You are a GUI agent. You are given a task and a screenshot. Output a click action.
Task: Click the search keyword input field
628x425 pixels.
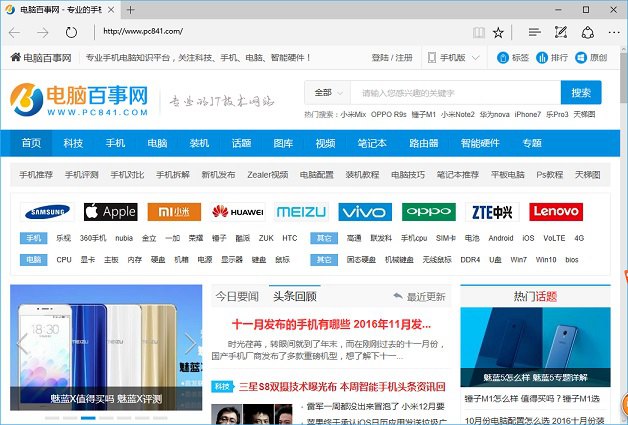pos(455,93)
